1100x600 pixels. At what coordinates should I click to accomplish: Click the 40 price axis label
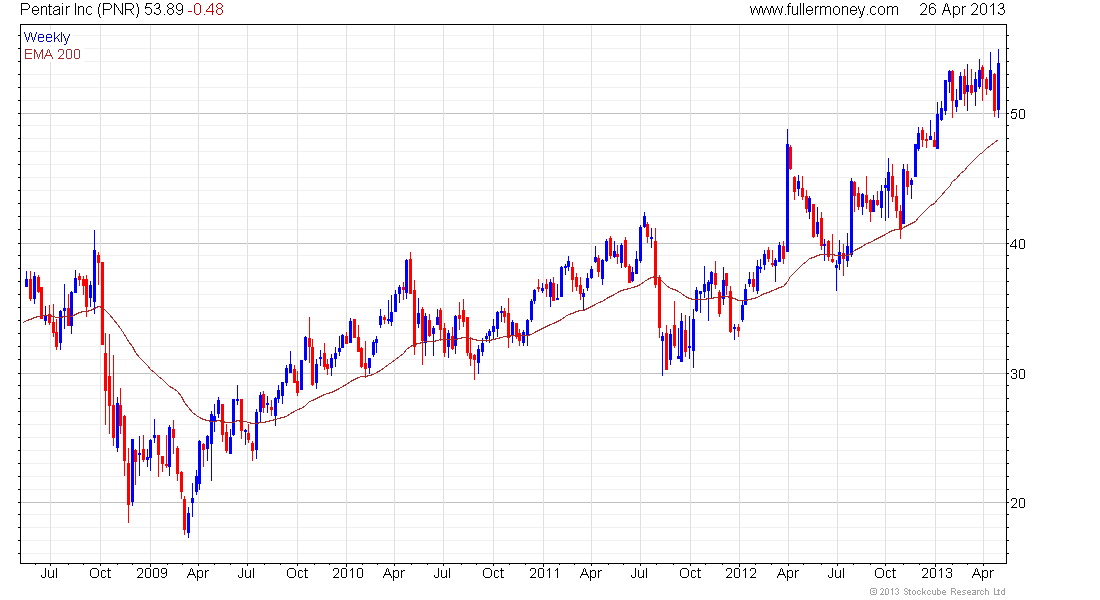(1018, 244)
